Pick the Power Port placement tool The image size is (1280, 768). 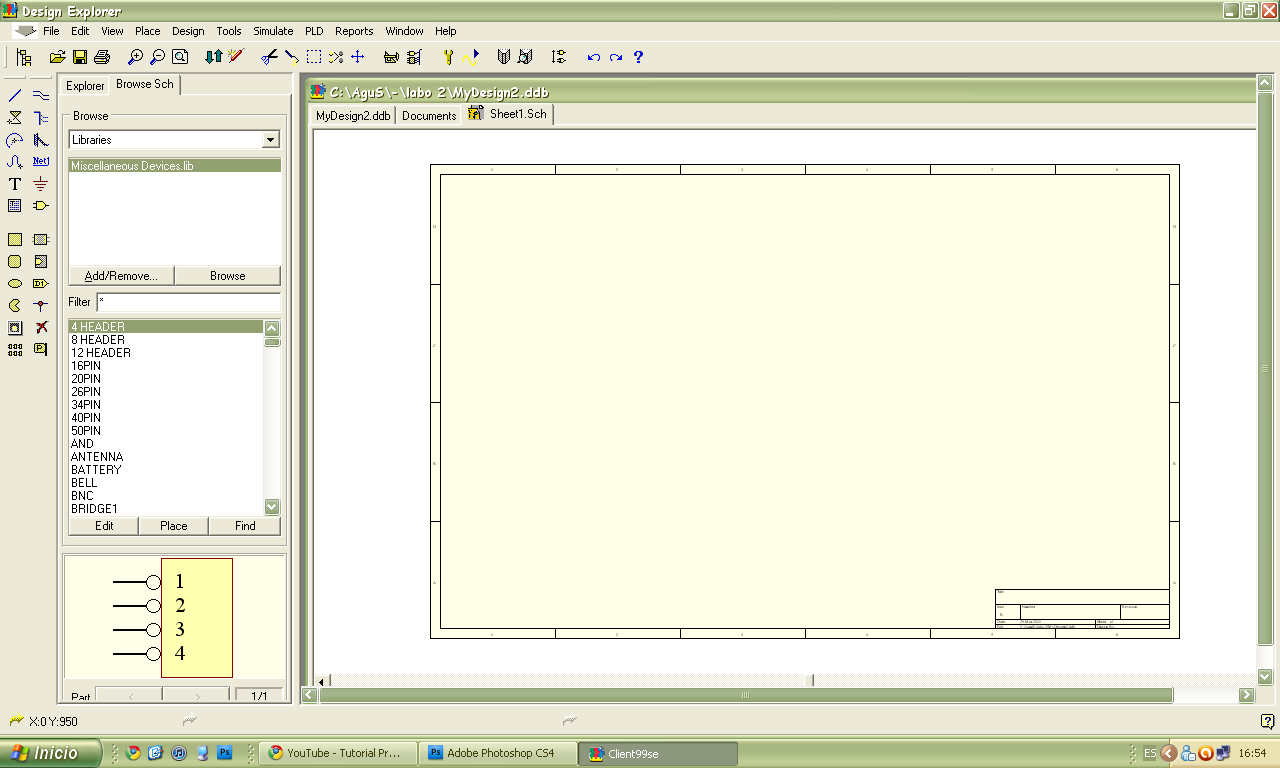41,185
